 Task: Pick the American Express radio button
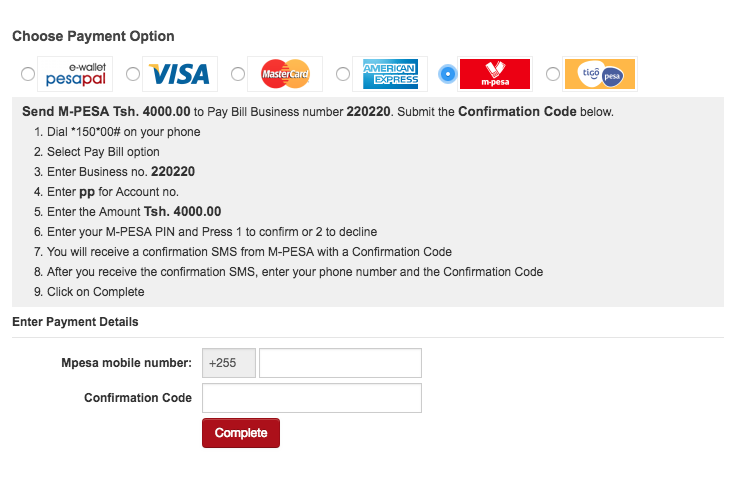coord(343,74)
